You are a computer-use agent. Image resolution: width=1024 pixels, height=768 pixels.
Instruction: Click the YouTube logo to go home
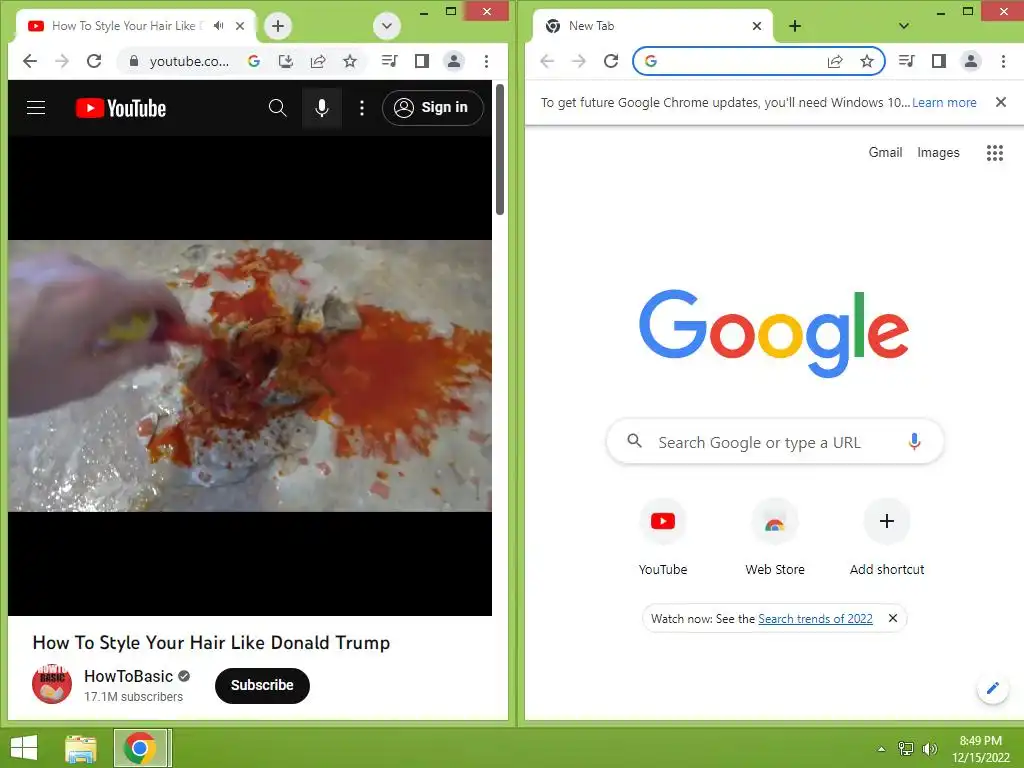click(121, 108)
